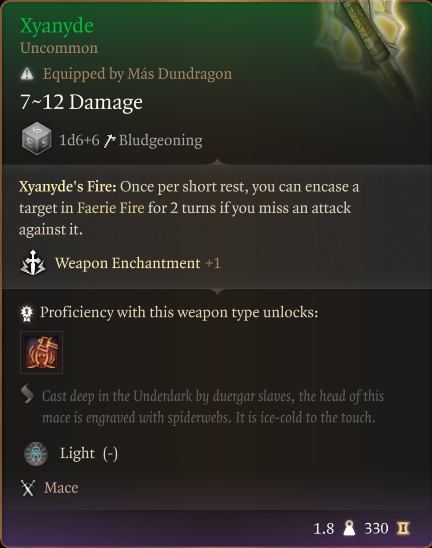
Task: Click the warning triangle beside Equipped by
Action: (x=27, y=74)
